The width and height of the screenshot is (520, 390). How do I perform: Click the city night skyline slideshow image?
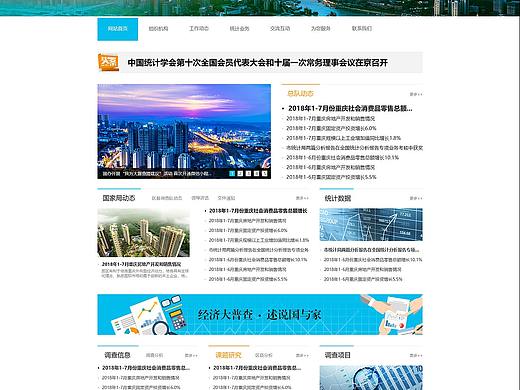click(x=184, y=131)
